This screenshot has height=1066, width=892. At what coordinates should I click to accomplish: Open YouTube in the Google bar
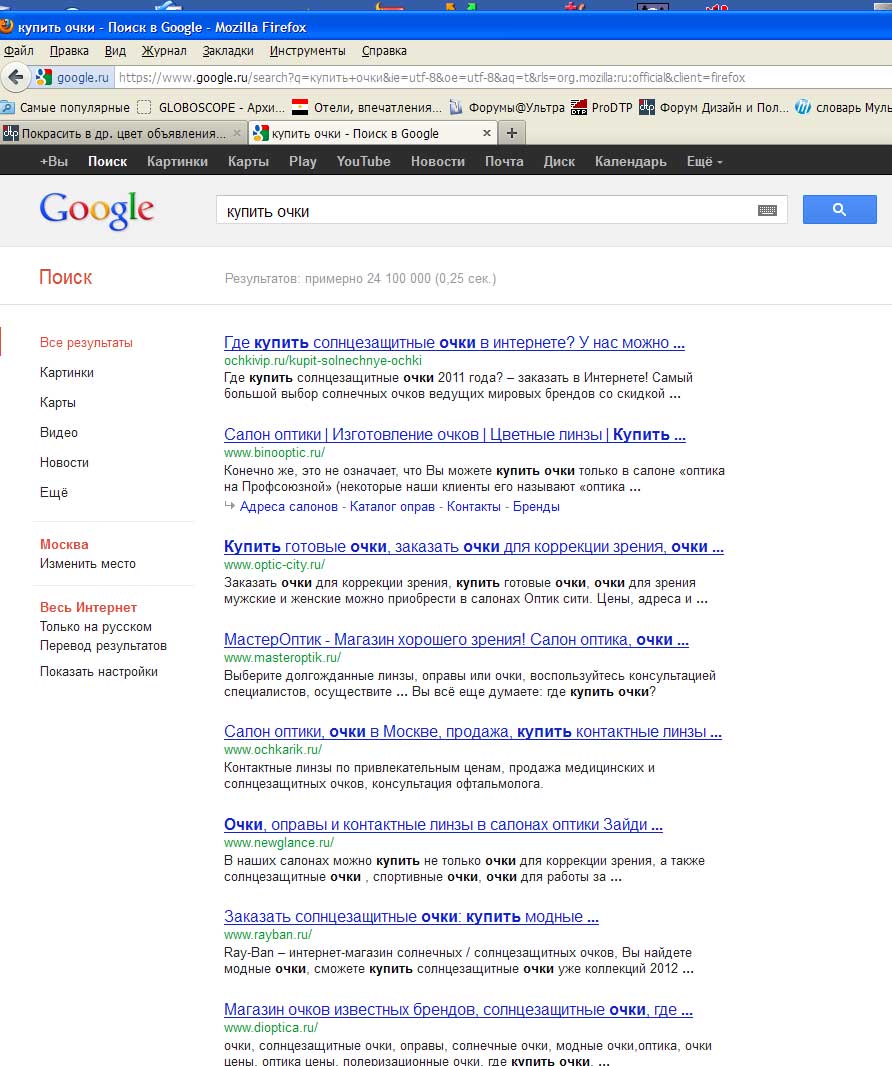[x=364, y=162]
